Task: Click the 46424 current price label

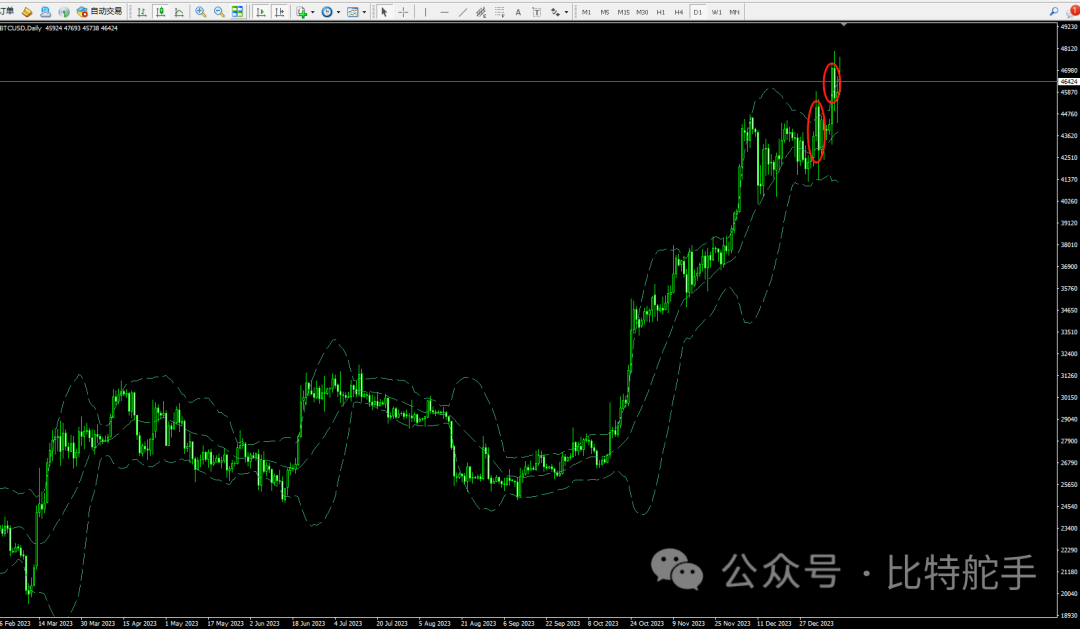Action: (x=1068, y=81)
